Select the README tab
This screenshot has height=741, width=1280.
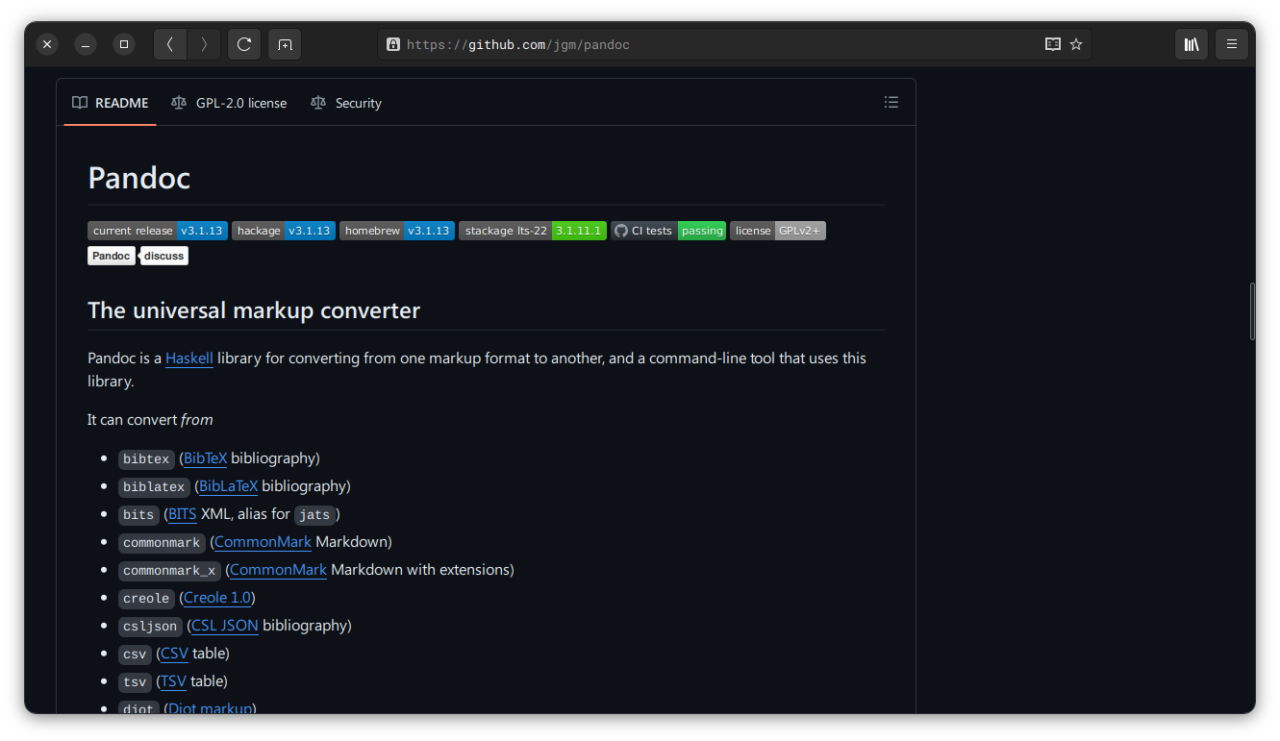point(110,103)
